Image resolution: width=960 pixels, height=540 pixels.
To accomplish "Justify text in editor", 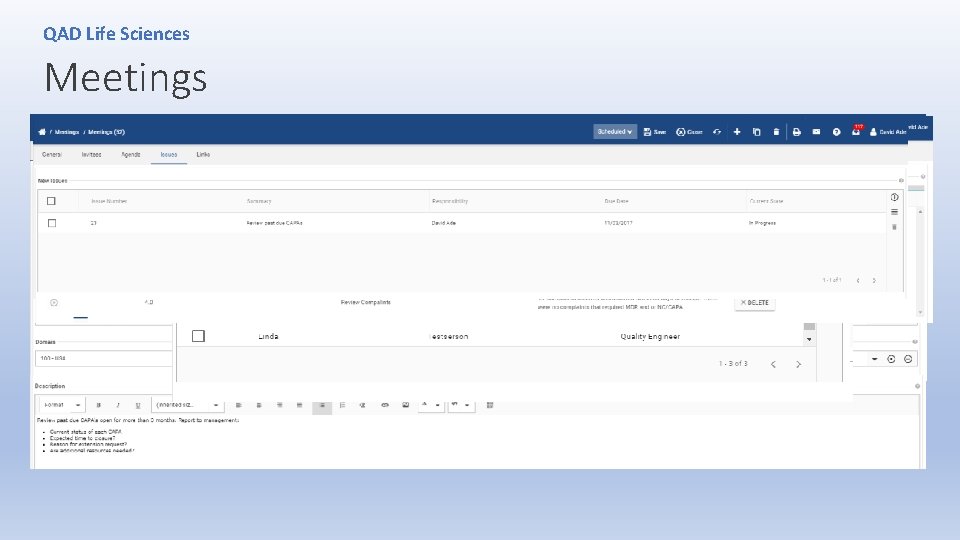I will [299, 405].
